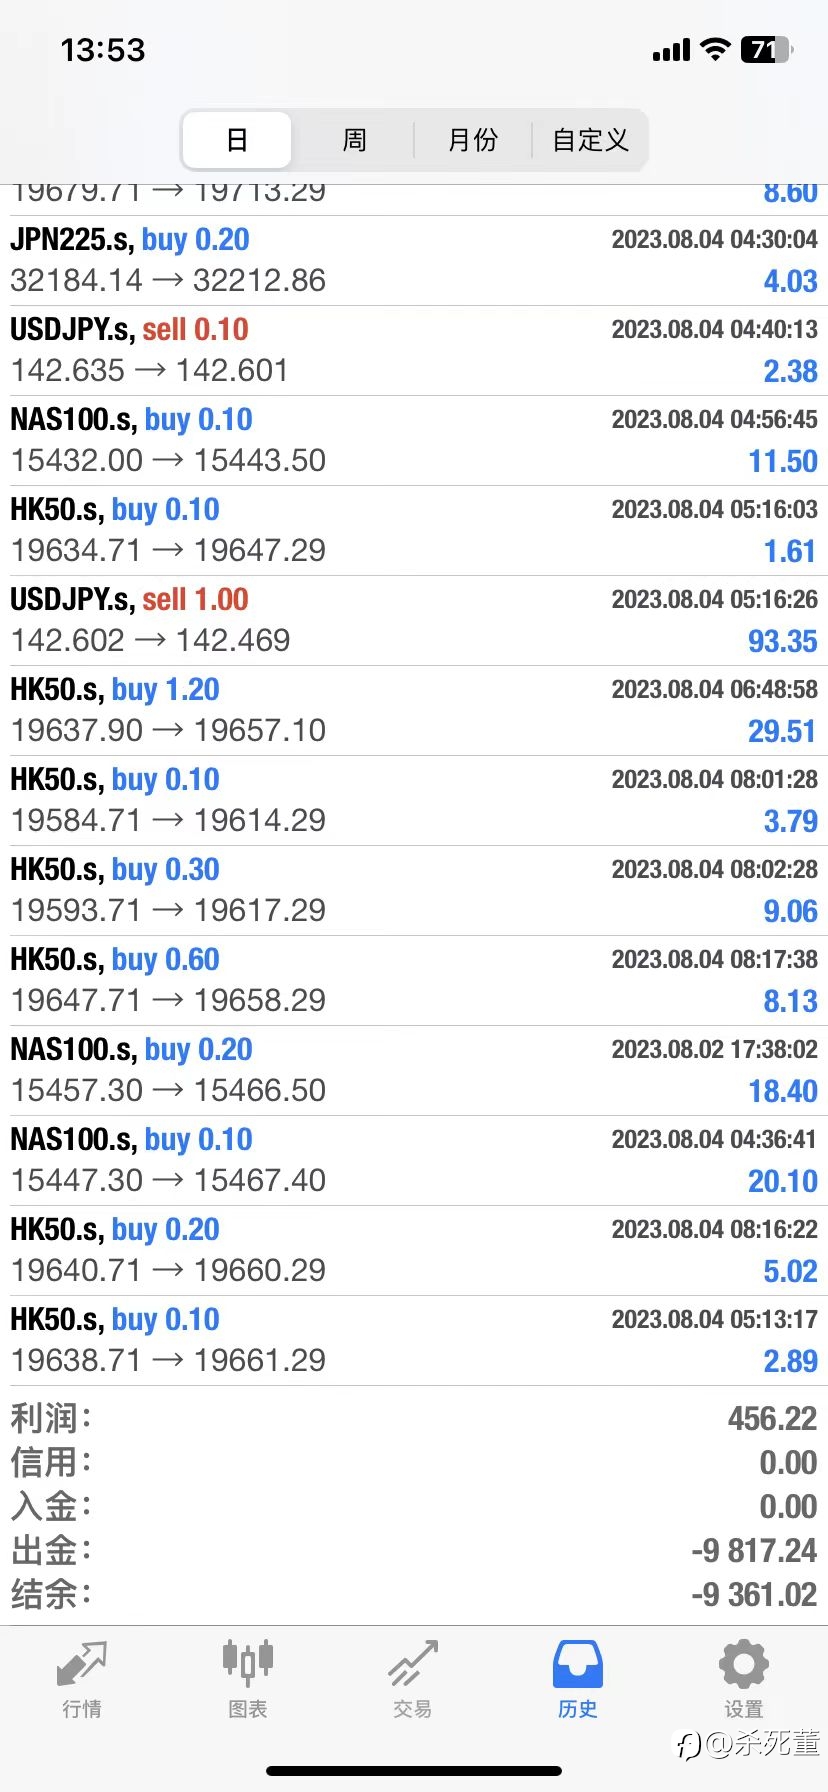
Task: Tap the 18.40 profit value
Action: [783, 1091]
